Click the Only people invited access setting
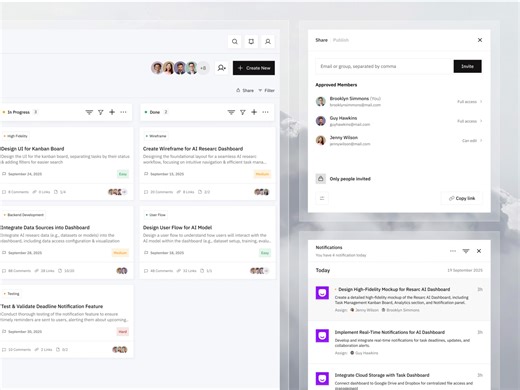The image size is (520, 390). (x=350, y=179)
